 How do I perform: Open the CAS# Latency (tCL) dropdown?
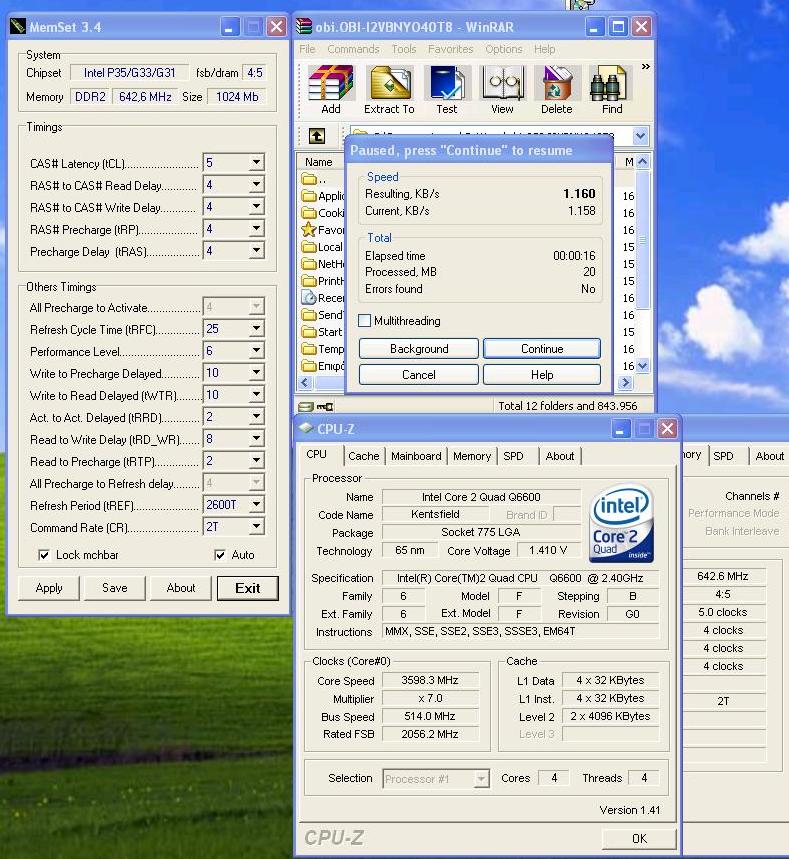[256, 162]
